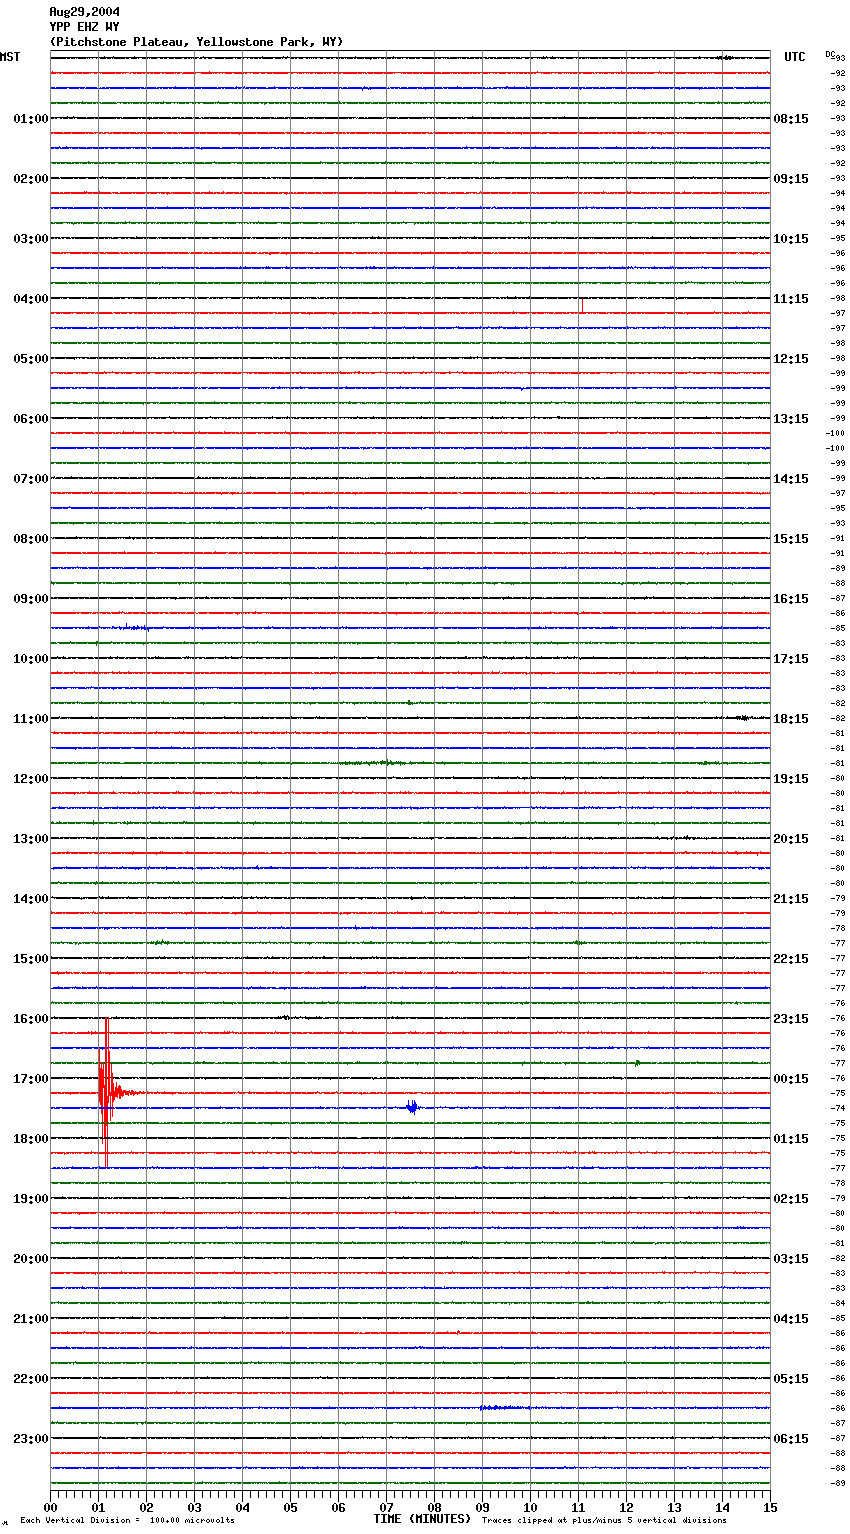Click the 11:00 MST time label
The height and width of the screenshot is (1534, 850).
(31, 719)
